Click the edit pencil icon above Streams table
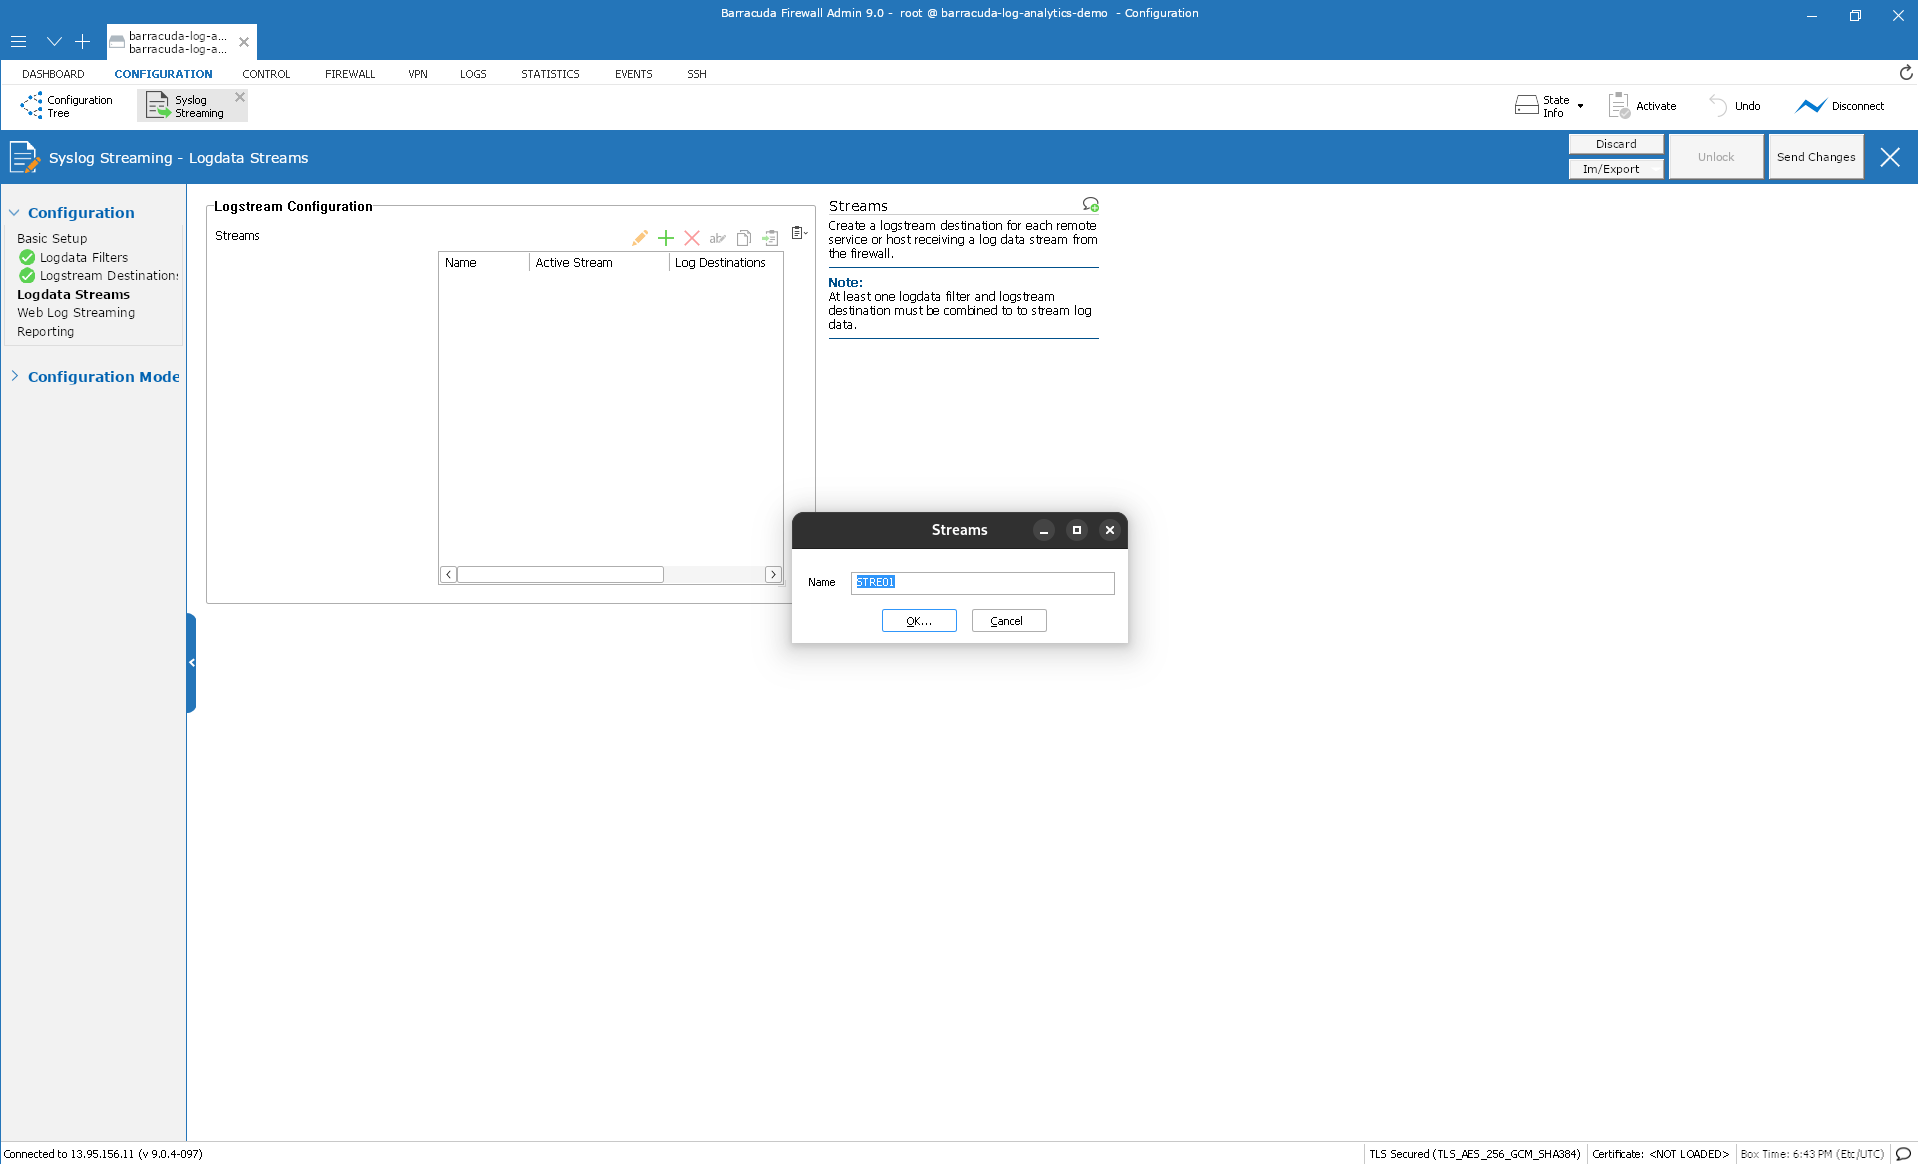The width and height of the screenshot is (1918, 1164). (640, 238)
